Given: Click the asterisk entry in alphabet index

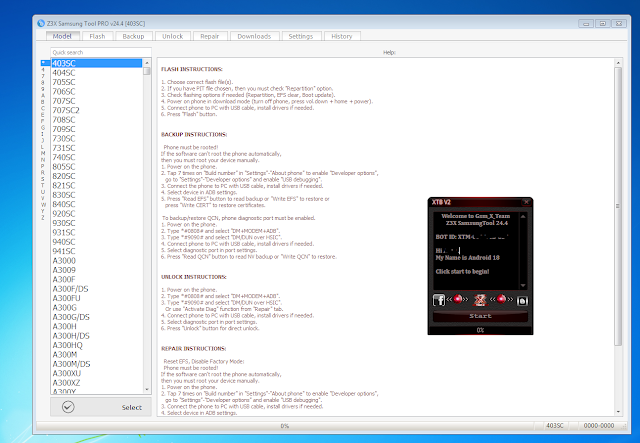Looking at the screenshot, I should tap(43, 62).
